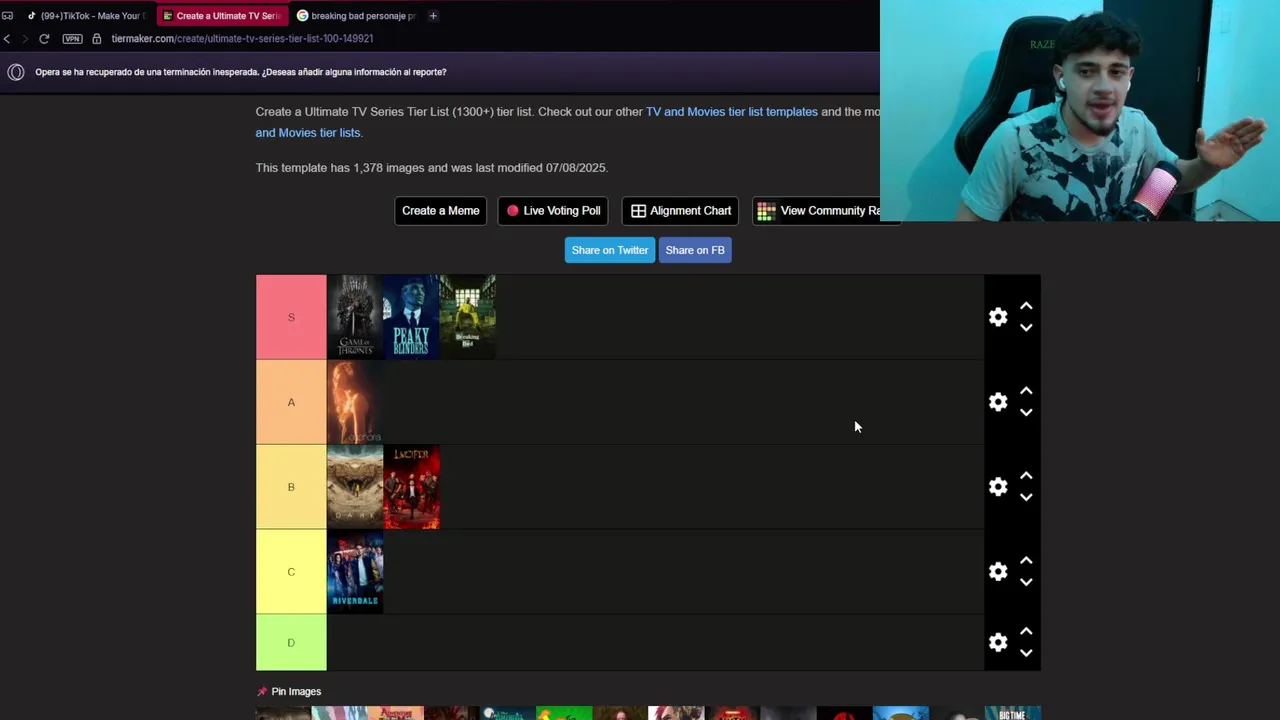The width and height of the screenshot is (1280, 720).
Task: Click the Pin Images label
Action: (296, 692)
